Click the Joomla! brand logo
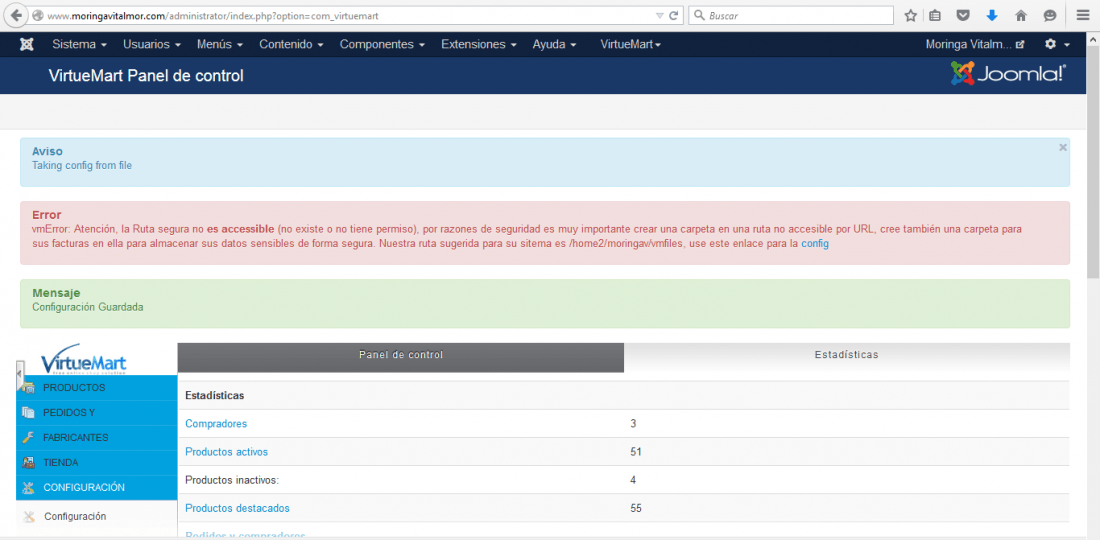Screen dimensions: 1100x540 click(x=1008, y=74)
